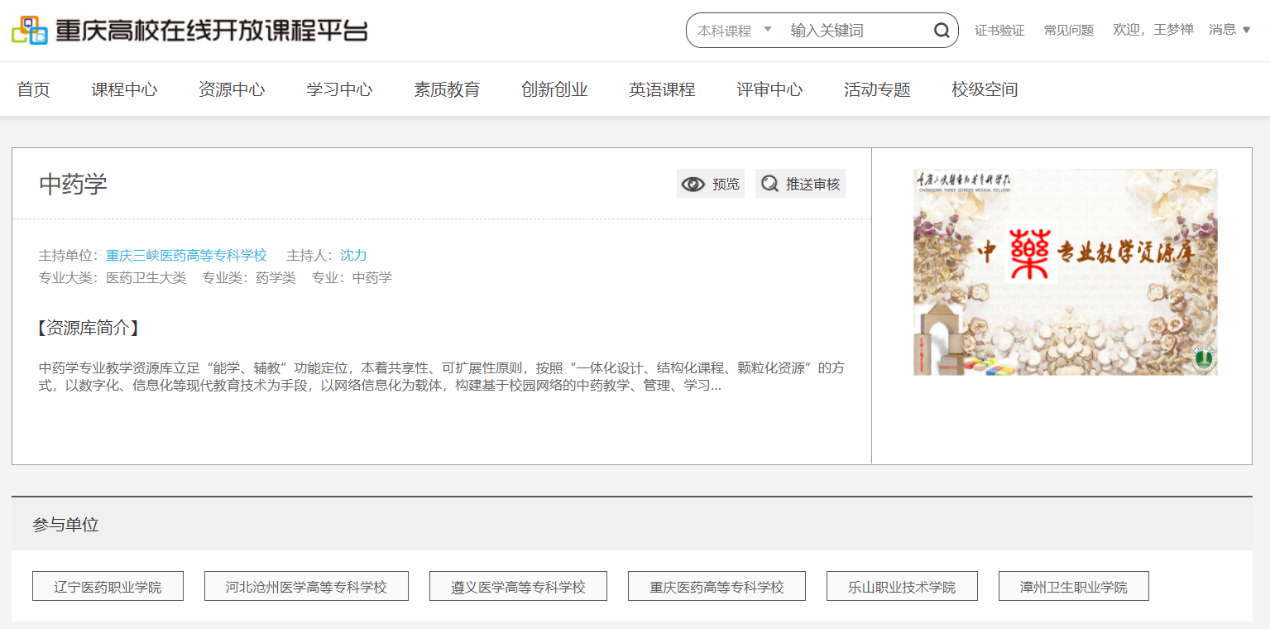Click the push-for-review magnifier icon
Screen dimensions: 1270x629
[770, 184]
